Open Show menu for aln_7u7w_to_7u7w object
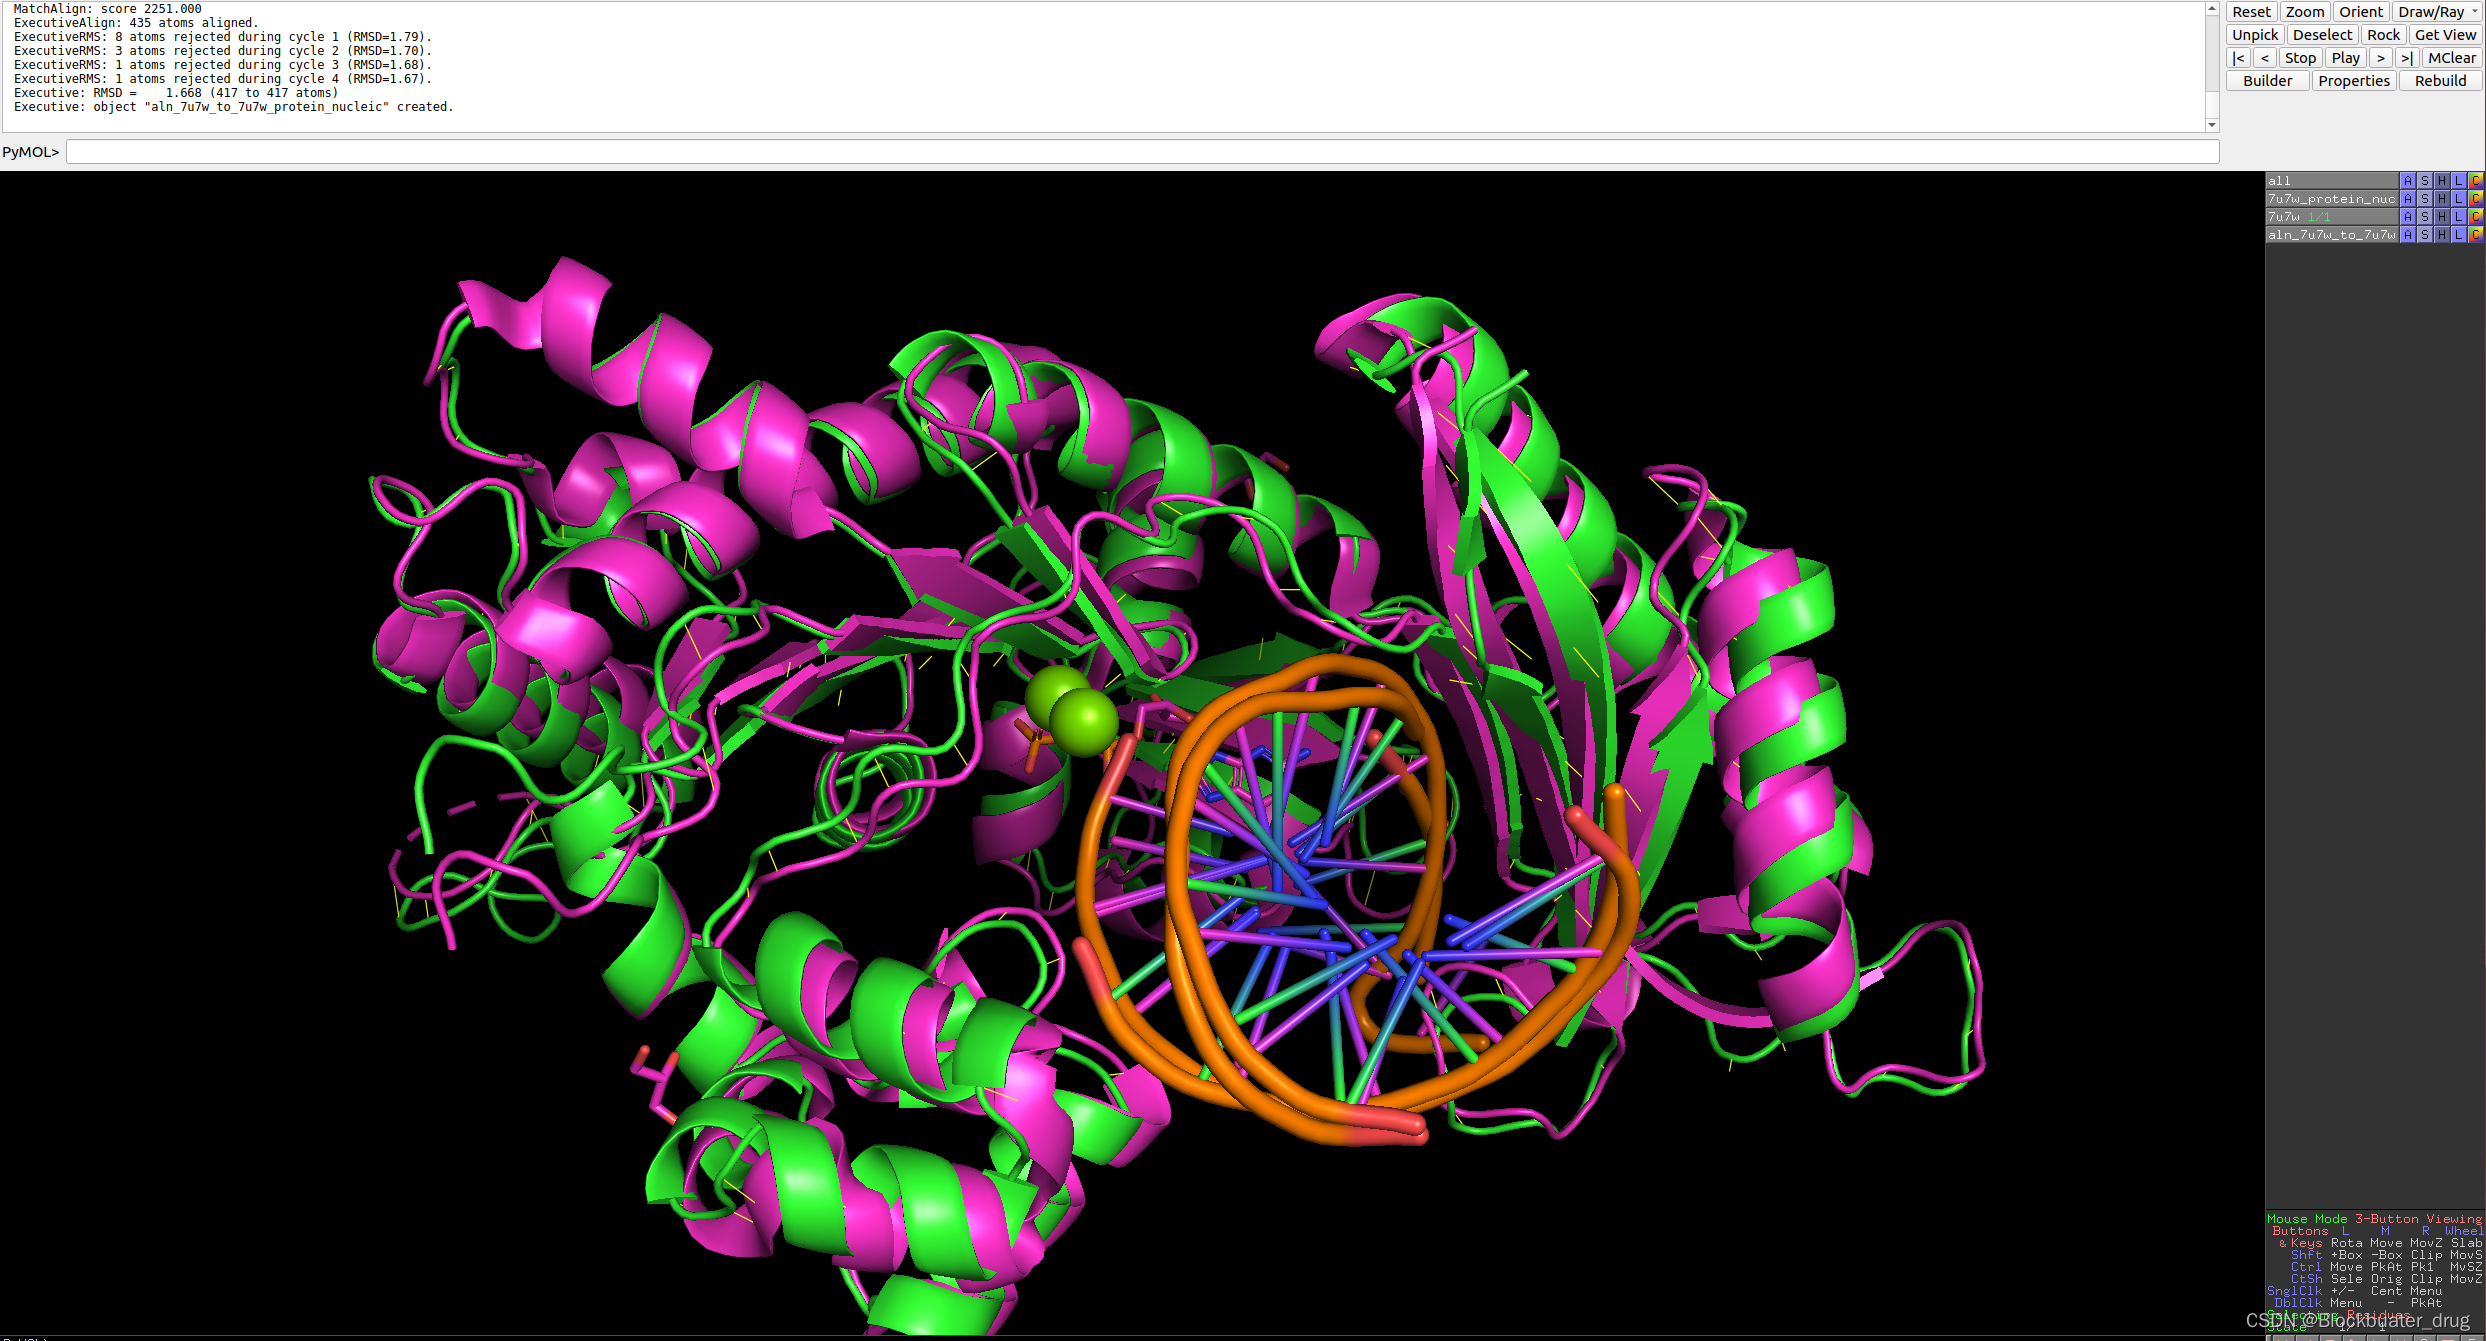 [x=2425, y=235]
